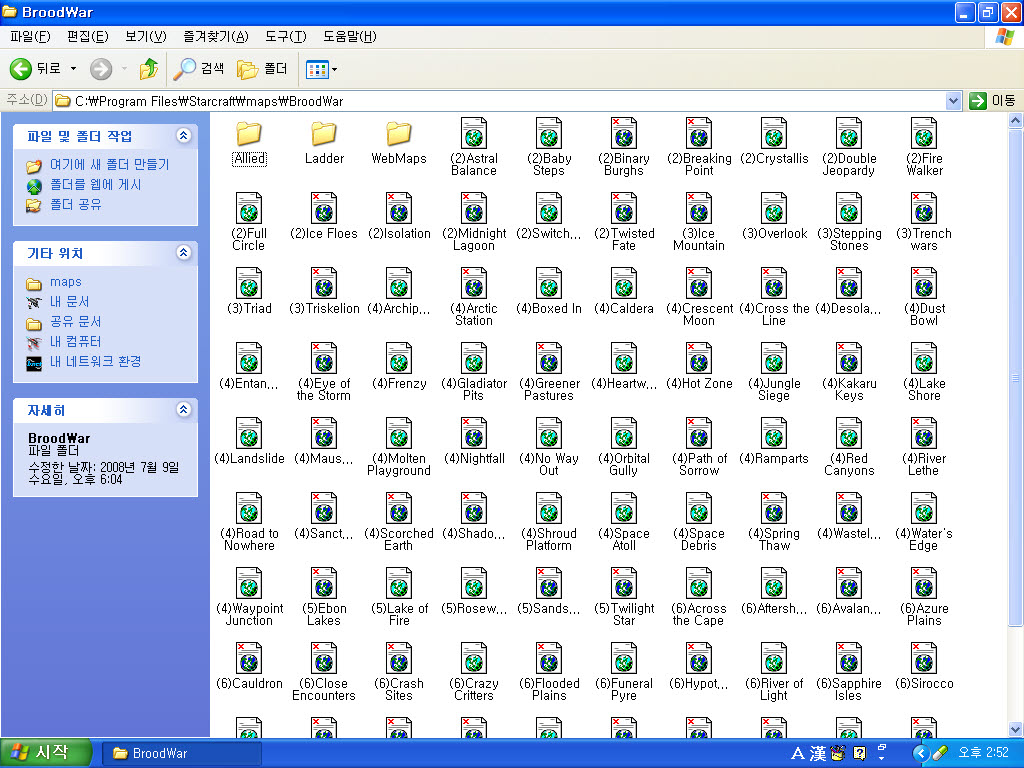Click (4)Road to Nowhere map file
This screenshot has width=1024, height=768.
coord(249,523)
